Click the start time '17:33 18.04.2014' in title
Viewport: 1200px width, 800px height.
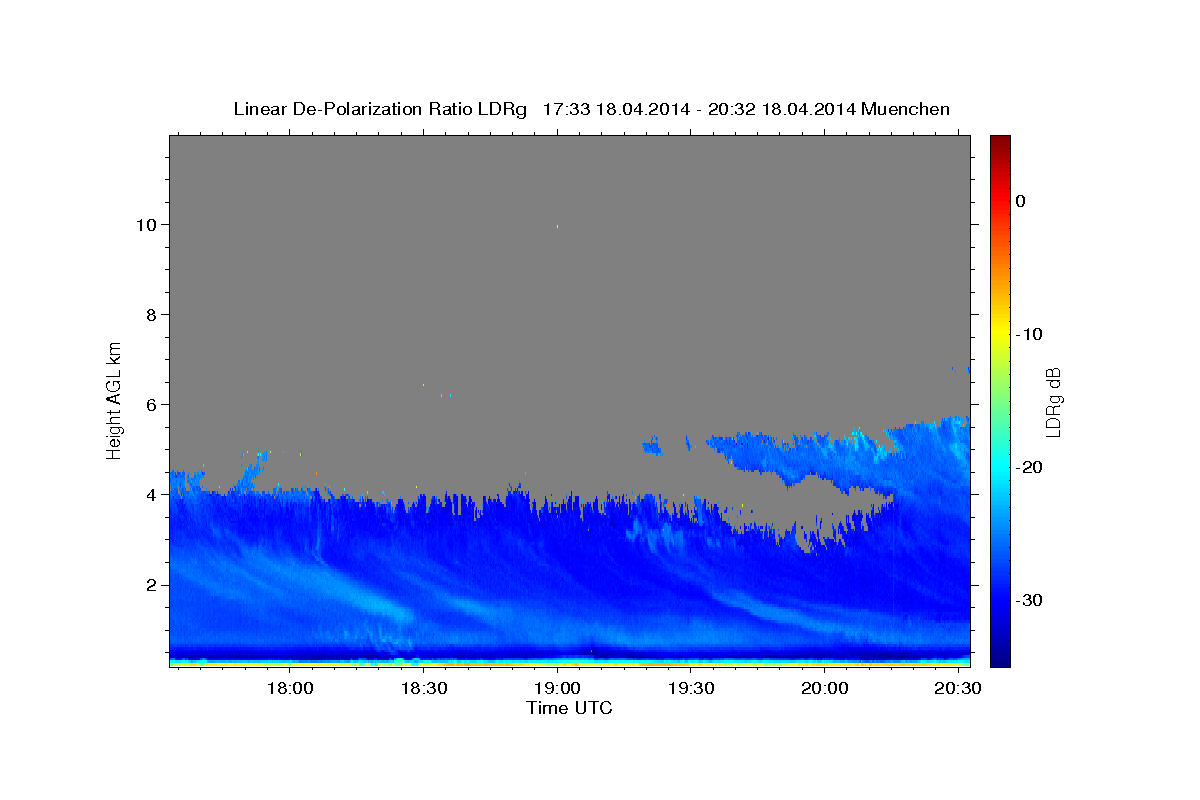(x=615, y=109)
